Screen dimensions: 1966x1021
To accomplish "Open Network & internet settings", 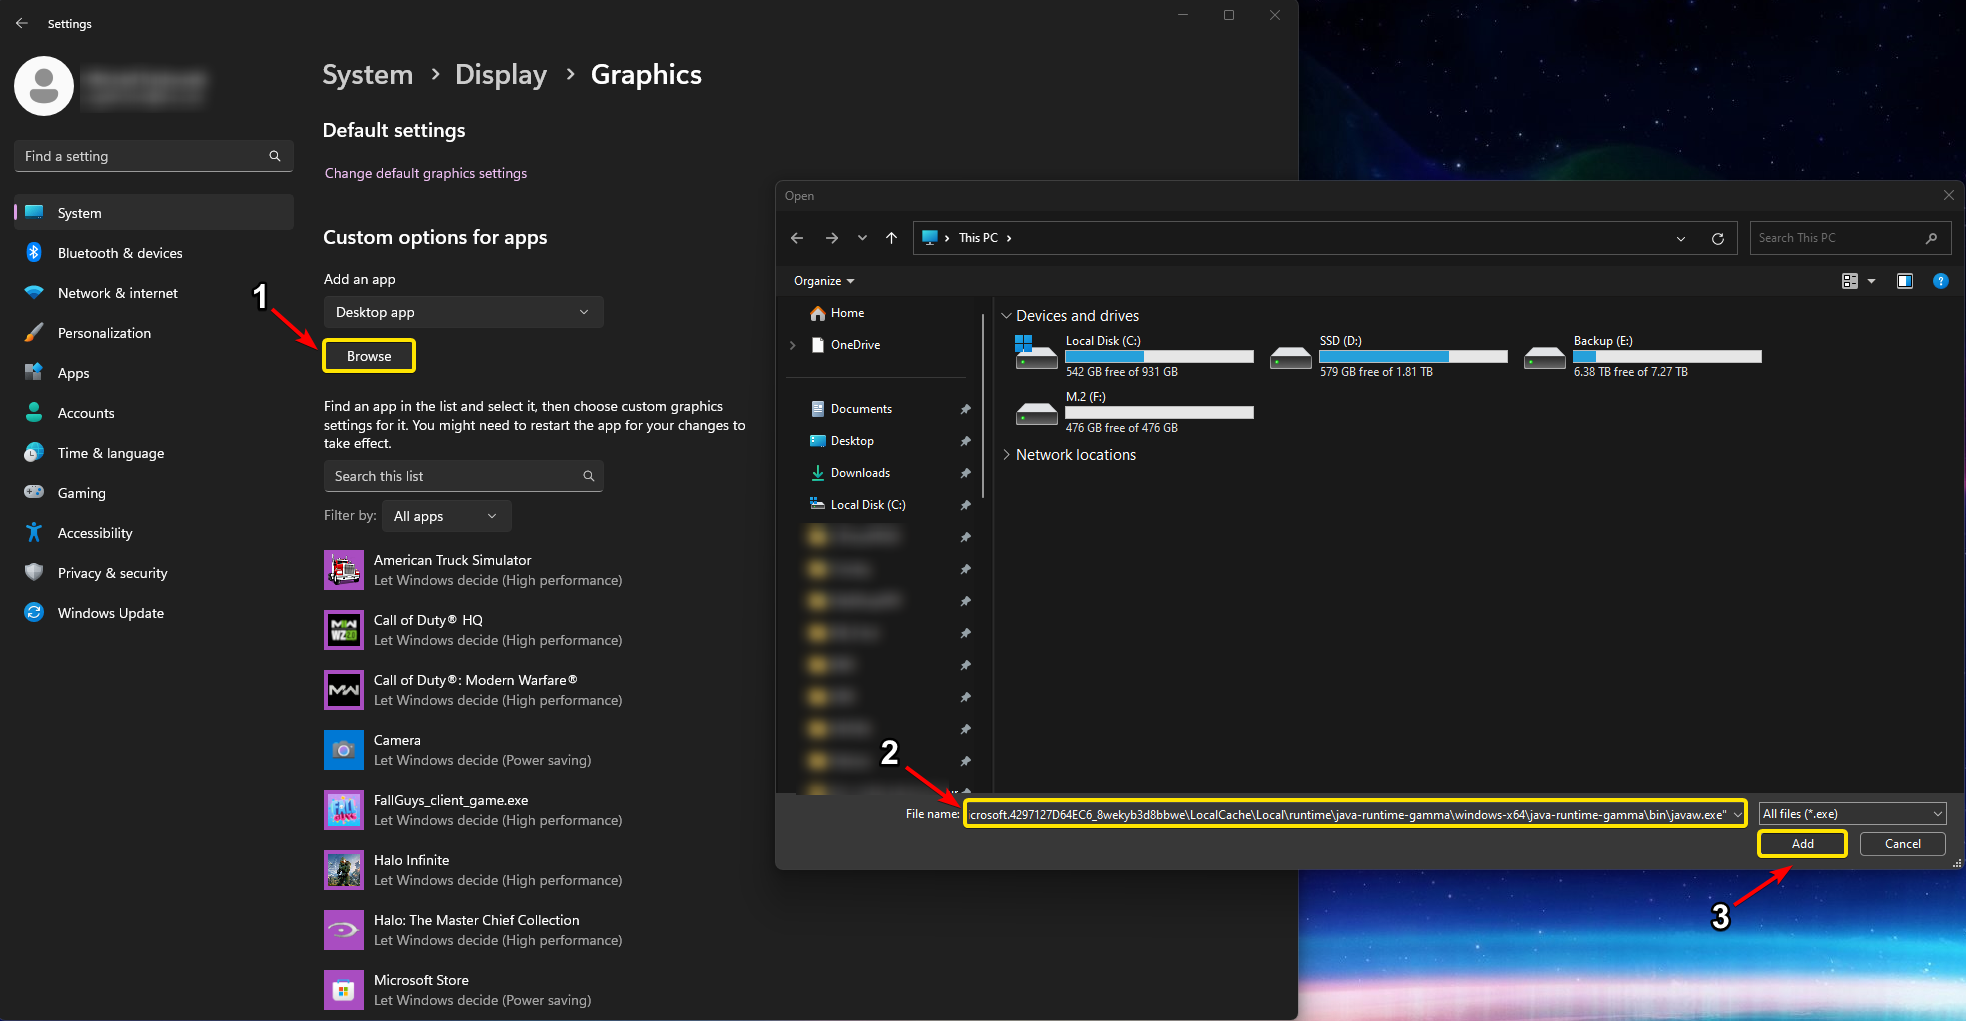I will pos(154,293).
